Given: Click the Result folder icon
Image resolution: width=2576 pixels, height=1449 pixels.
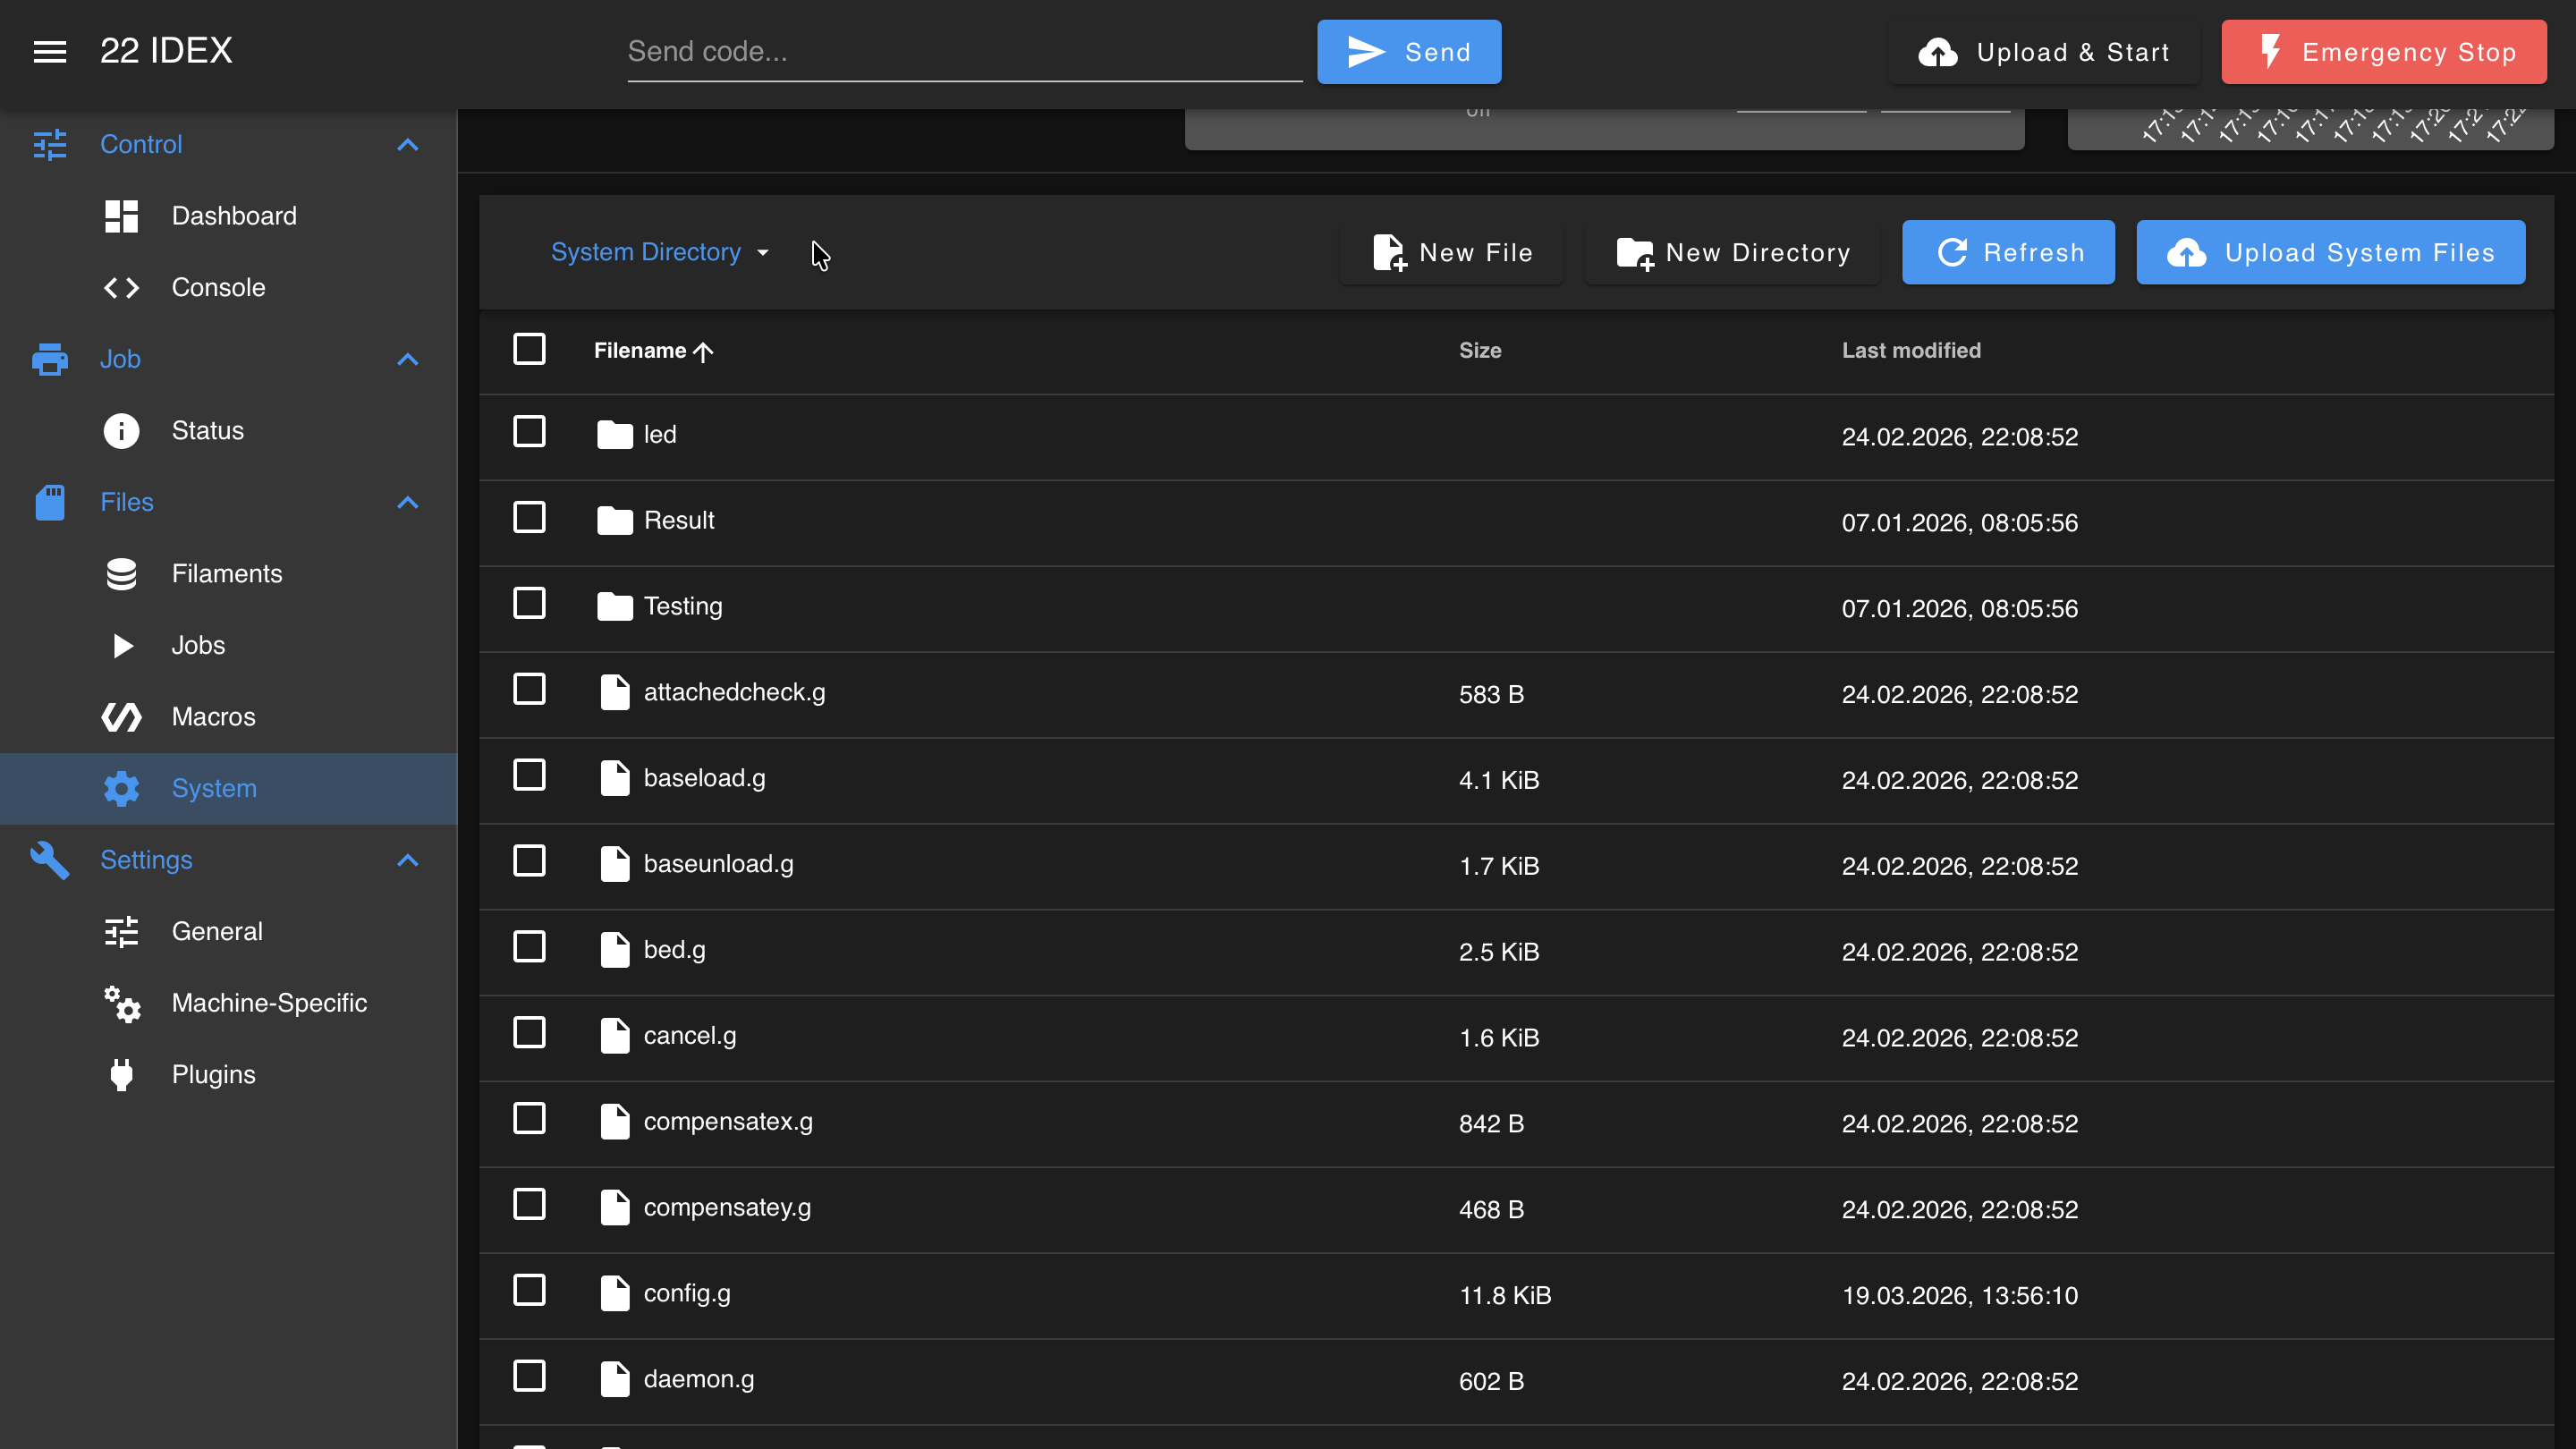Looking at the screenshot, I should pos(615,521).
